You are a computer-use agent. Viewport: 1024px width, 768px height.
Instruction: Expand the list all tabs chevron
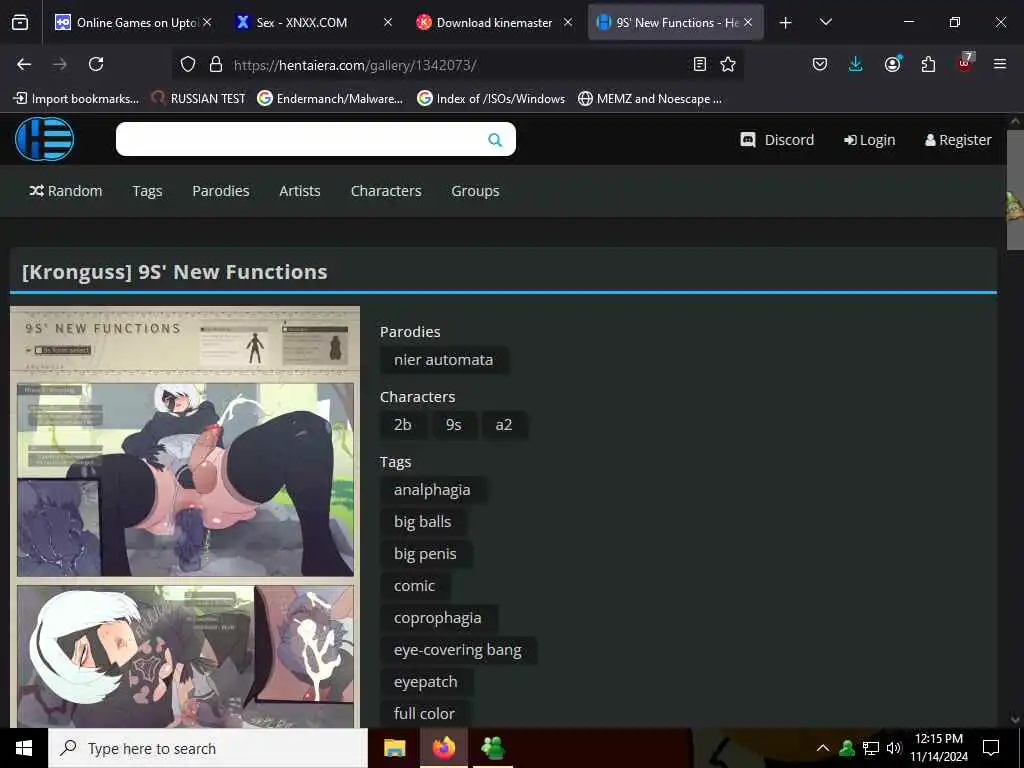click(x=825, y=22)
